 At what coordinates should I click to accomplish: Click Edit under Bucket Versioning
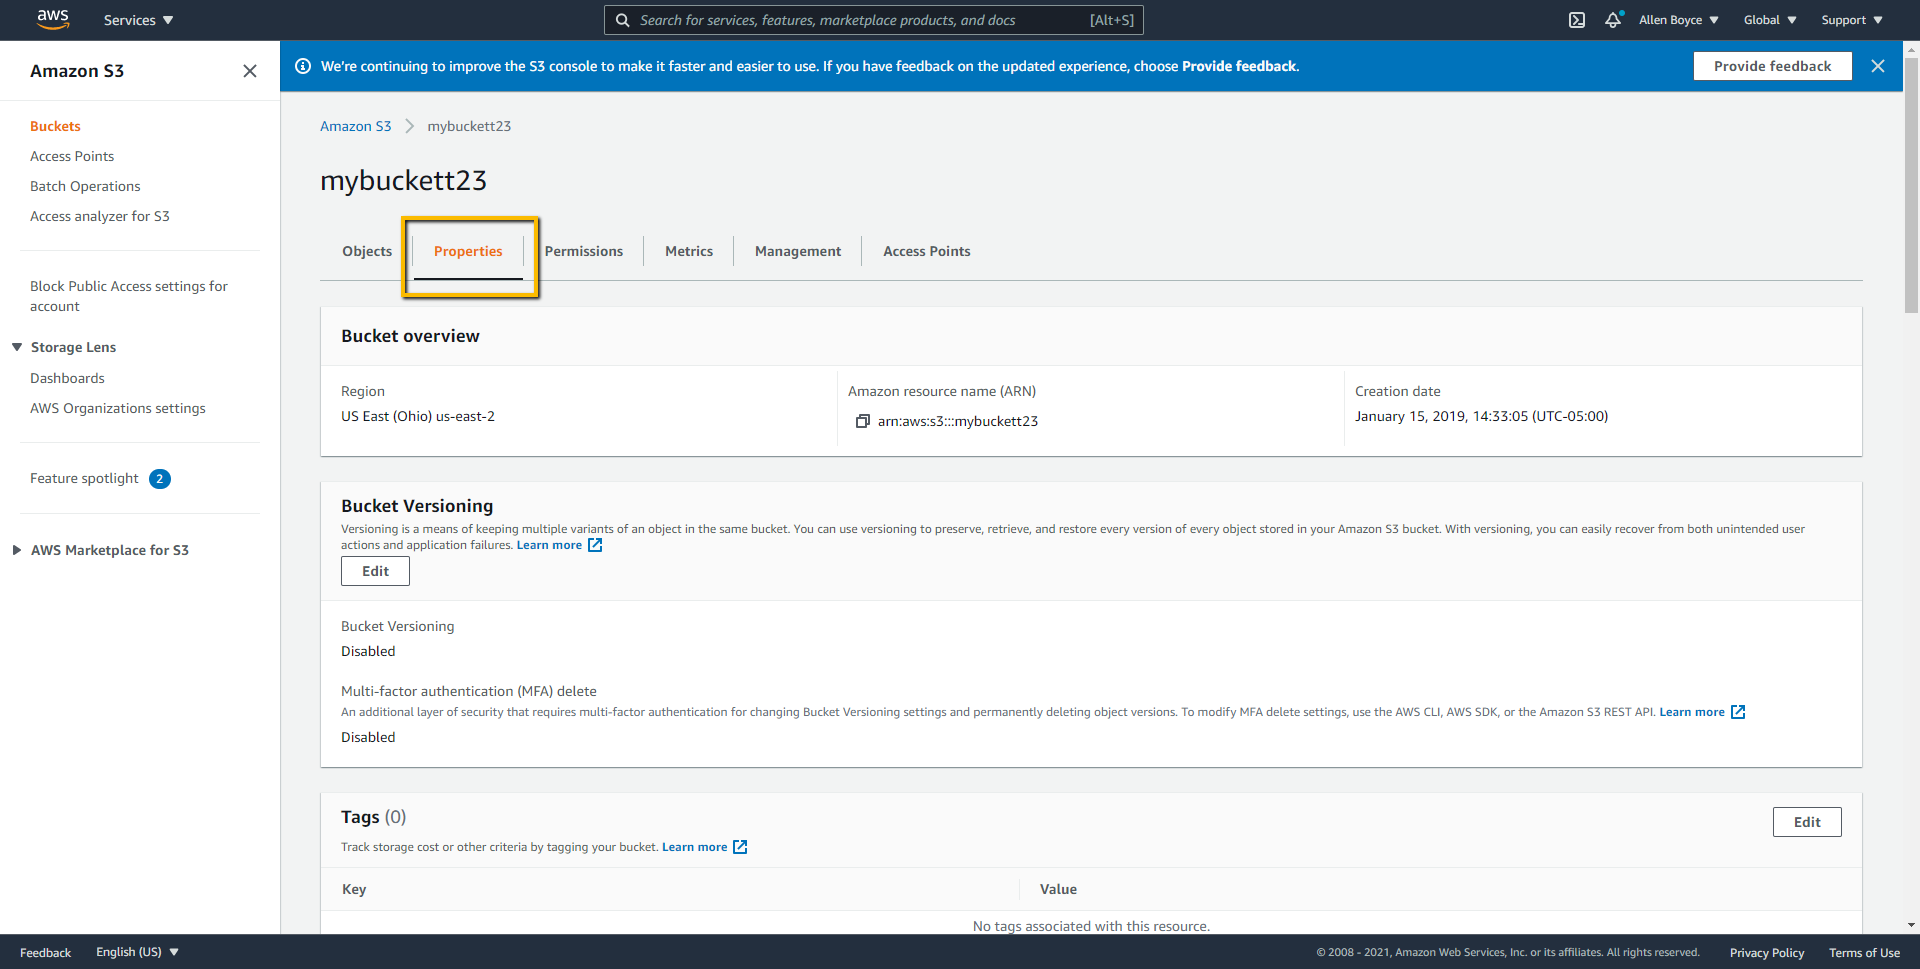point(375,571)
